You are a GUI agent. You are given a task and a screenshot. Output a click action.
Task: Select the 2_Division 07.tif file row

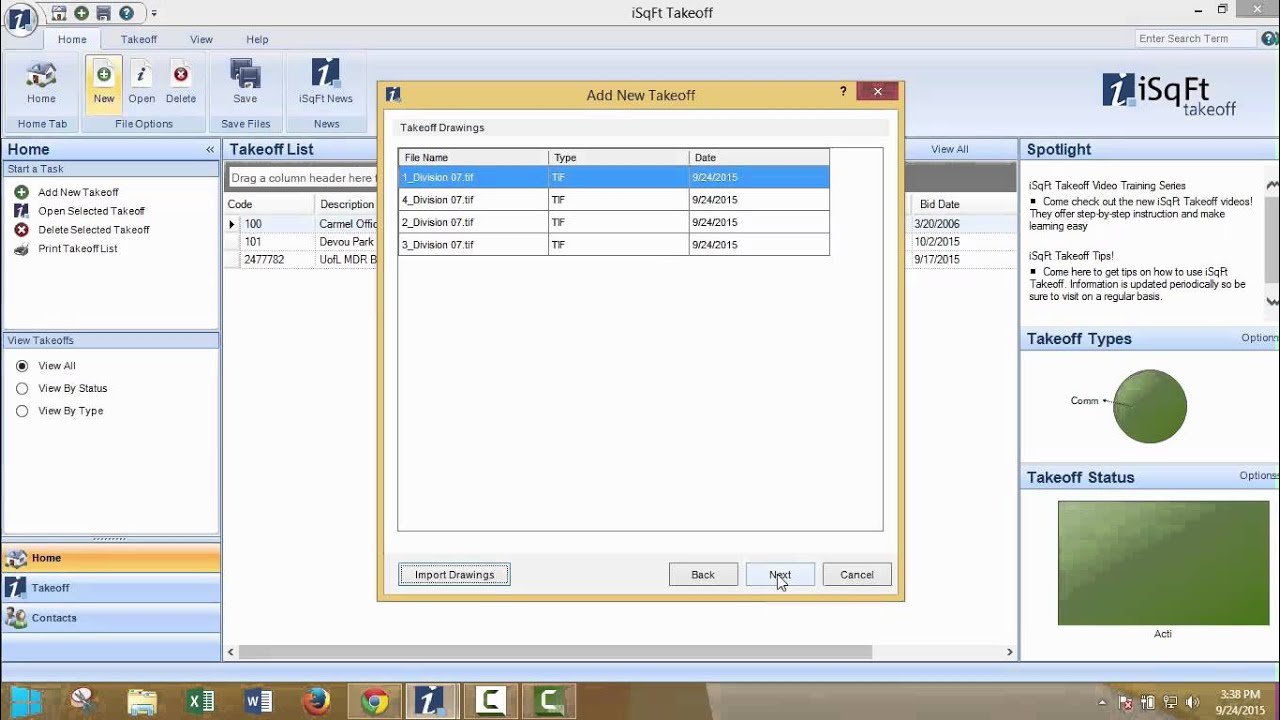[614, 222]
